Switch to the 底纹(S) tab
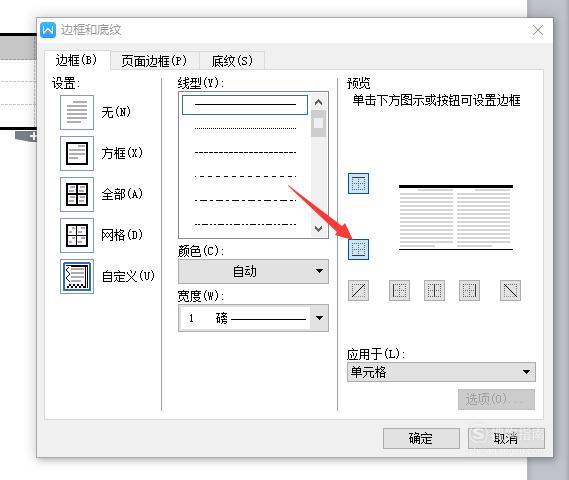Viewport: 569px width, 480px height. click(232, 61)
